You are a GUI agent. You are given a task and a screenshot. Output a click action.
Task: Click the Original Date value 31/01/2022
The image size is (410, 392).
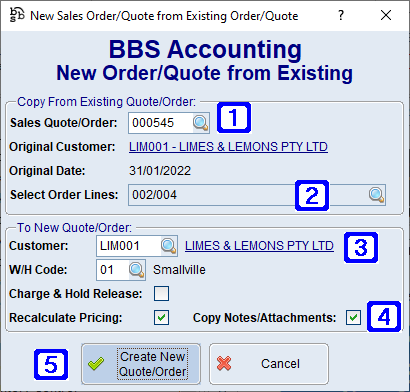160,171
